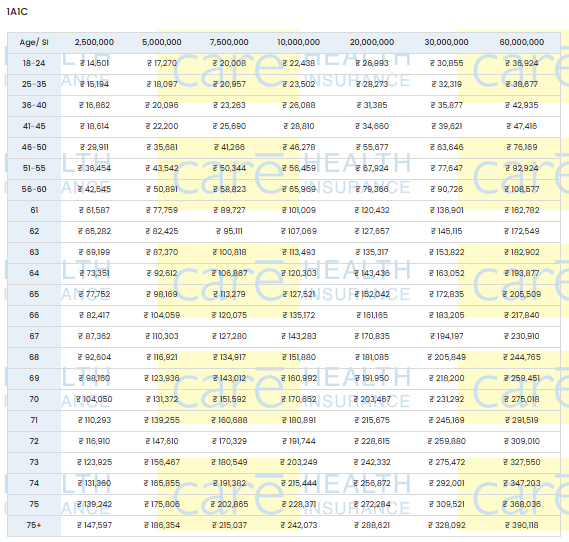Click the premium cell showing 14,501
Image resolution: width=569 pixels, height=542 pixels.
[x=94, y=63]
